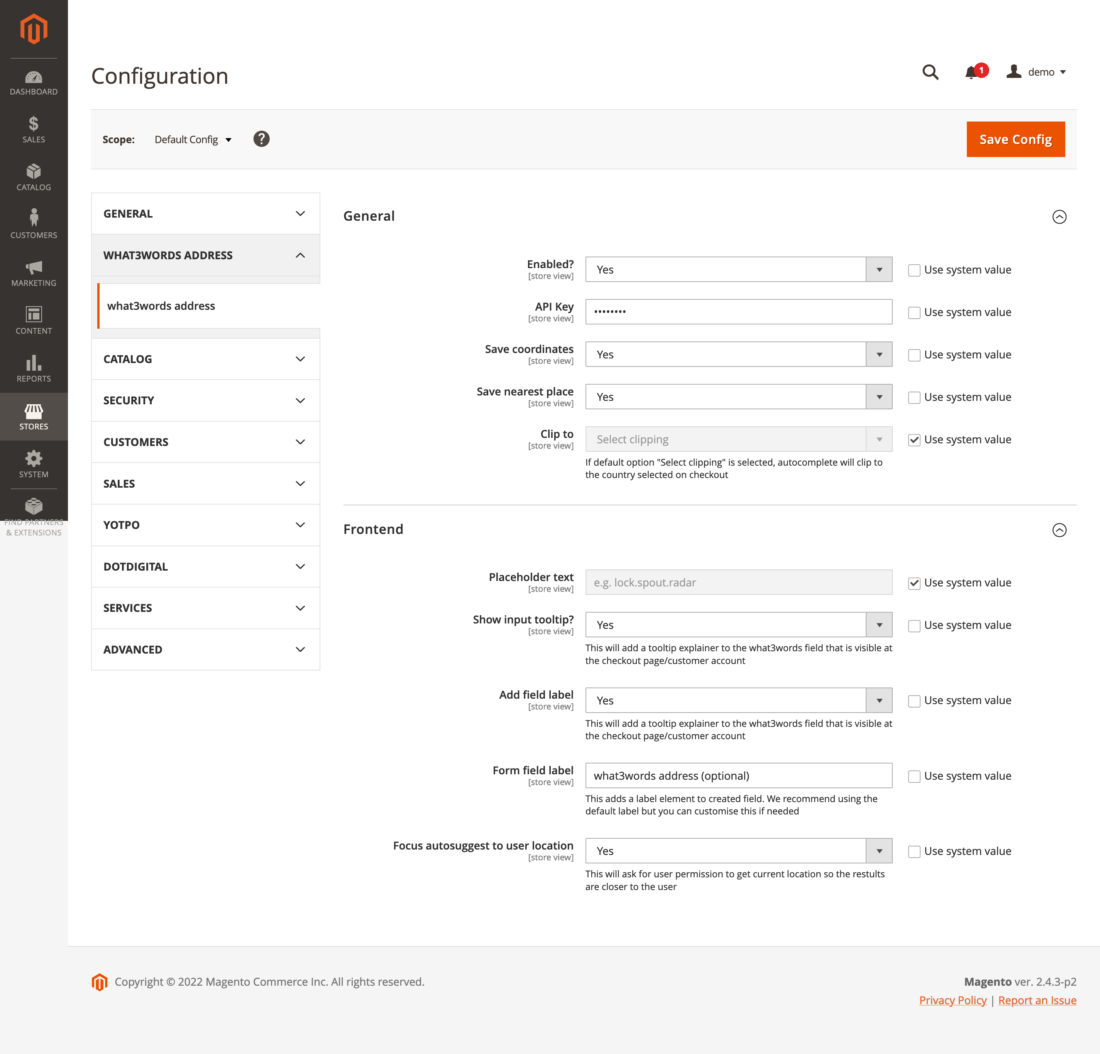The width and height of the screenshot is (1100, 1054).
Task: Expand the CUSTOMERS config tab
Action: (x=206, y=442)
